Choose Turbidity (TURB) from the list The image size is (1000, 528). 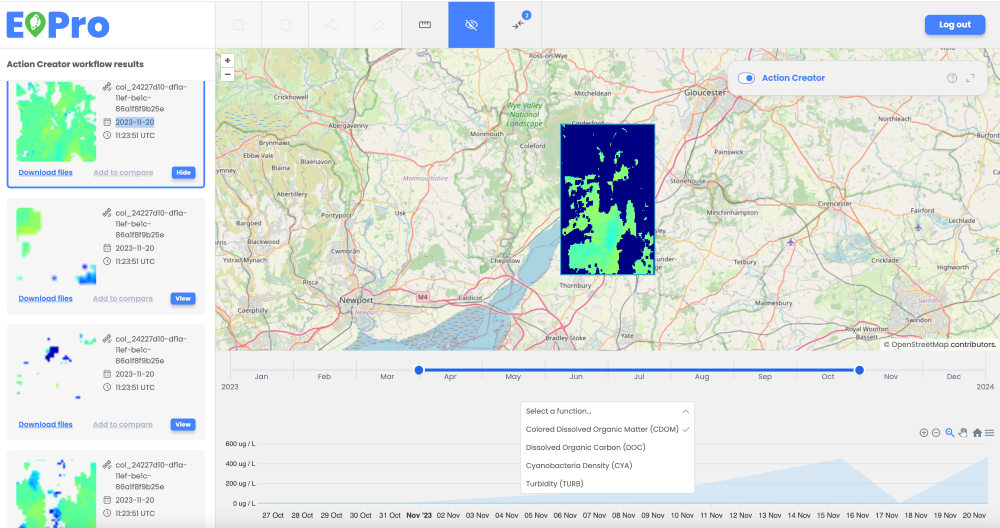pos(554,484)
